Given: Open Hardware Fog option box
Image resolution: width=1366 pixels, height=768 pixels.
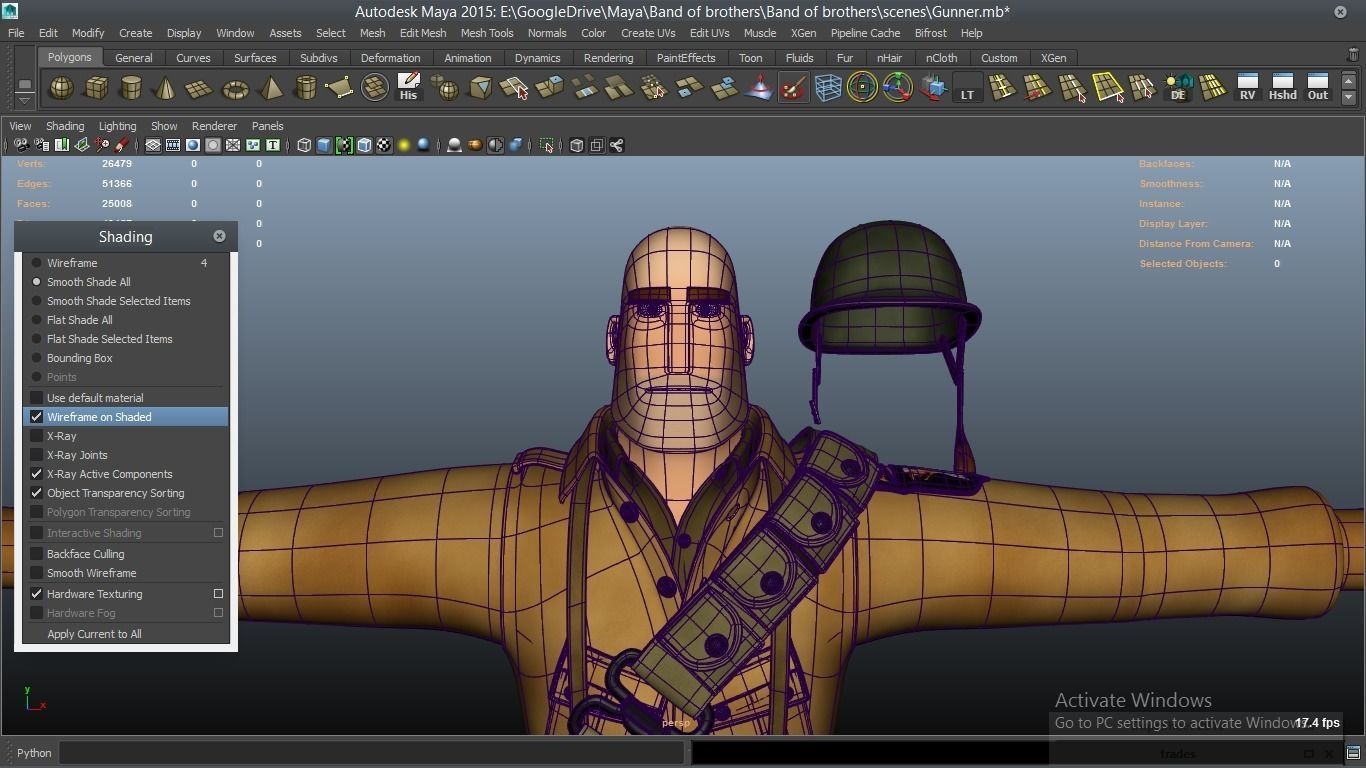Looking at the screenshot, I should point(218,613).
